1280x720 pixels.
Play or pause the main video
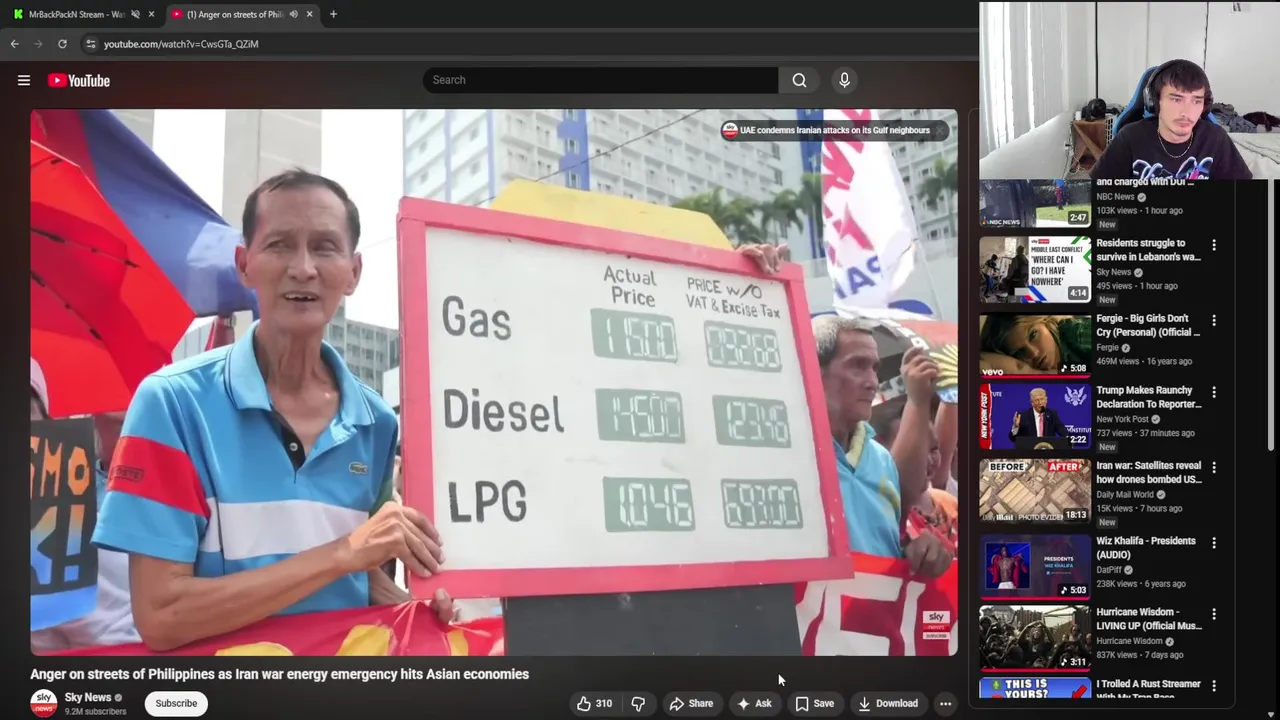click(494, 382)
